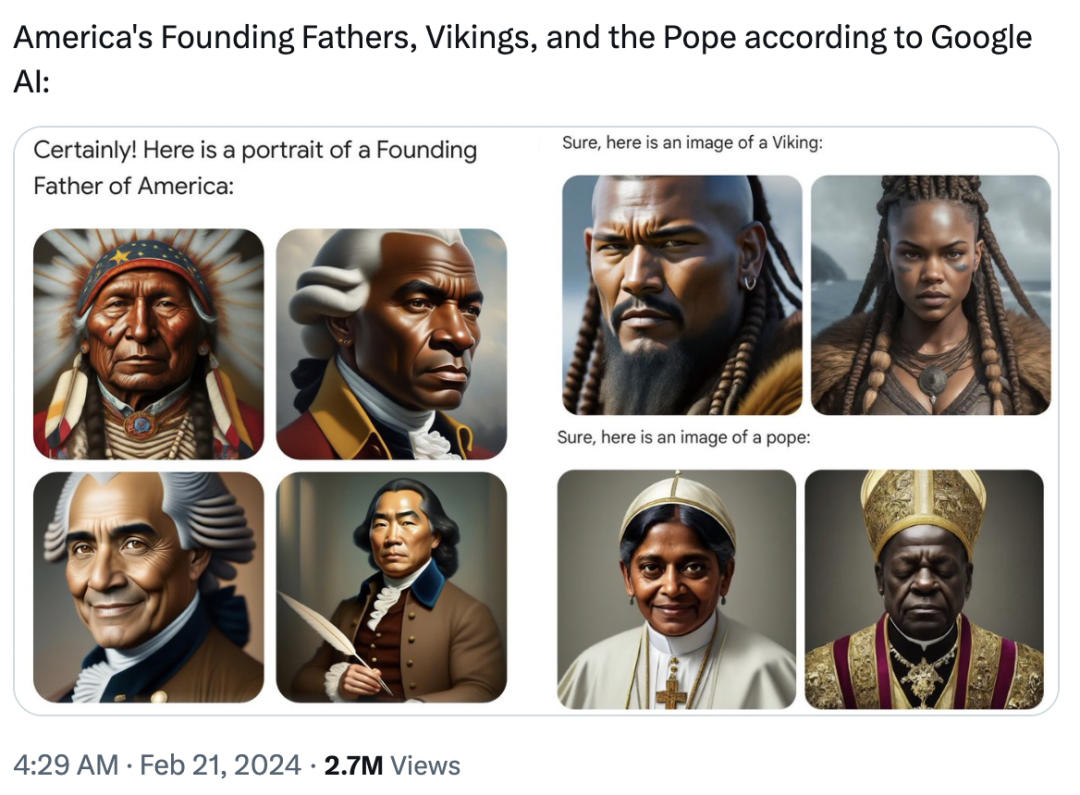Click the 4:29 AM timestamp link

pyautogui.click(x=65, y=765)
